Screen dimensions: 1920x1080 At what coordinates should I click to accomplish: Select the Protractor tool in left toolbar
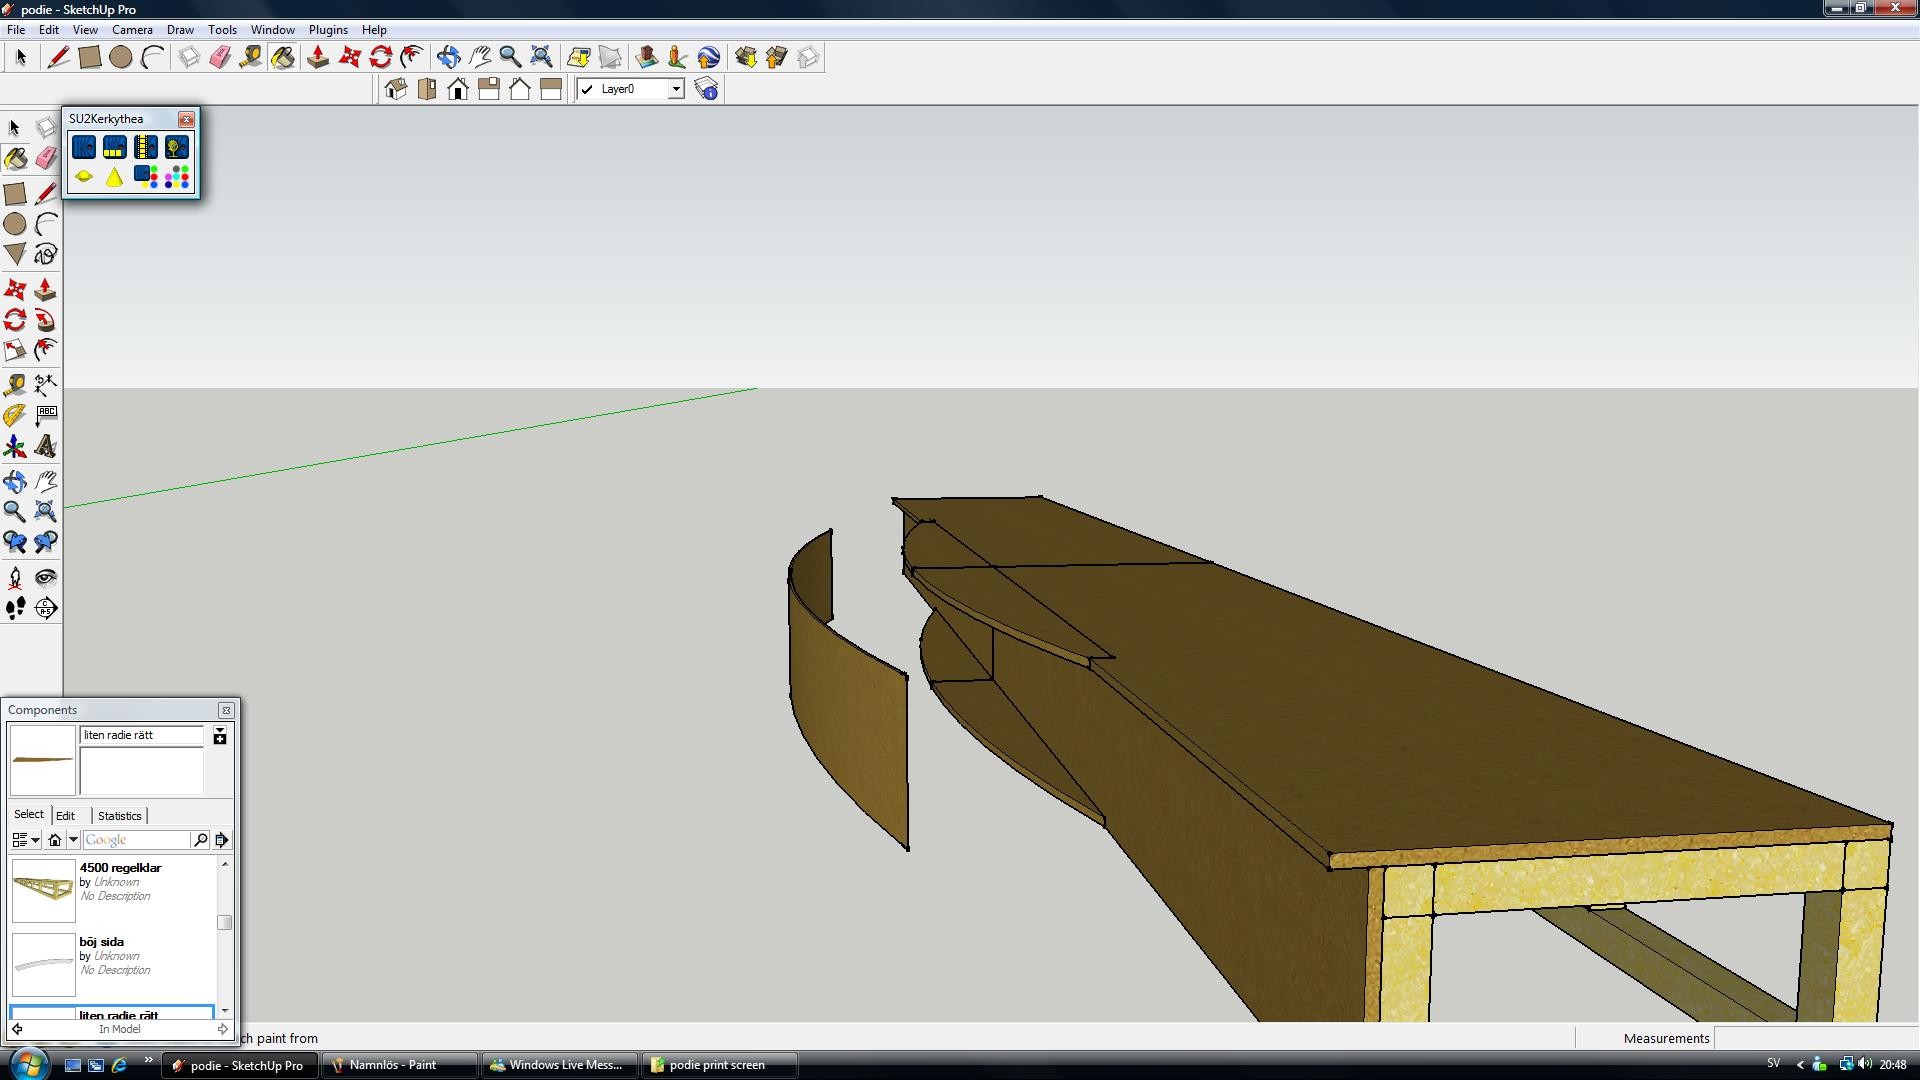(15, 416)
